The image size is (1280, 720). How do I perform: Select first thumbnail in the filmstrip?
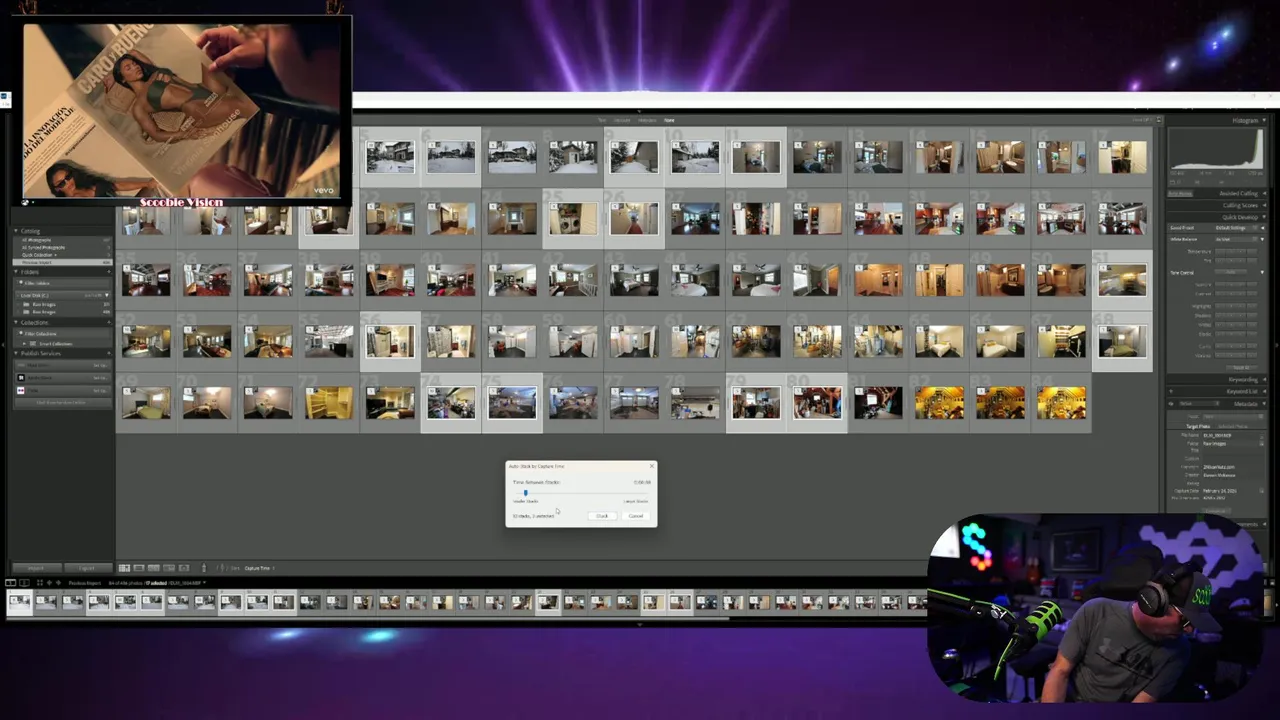tap(19, 601)
